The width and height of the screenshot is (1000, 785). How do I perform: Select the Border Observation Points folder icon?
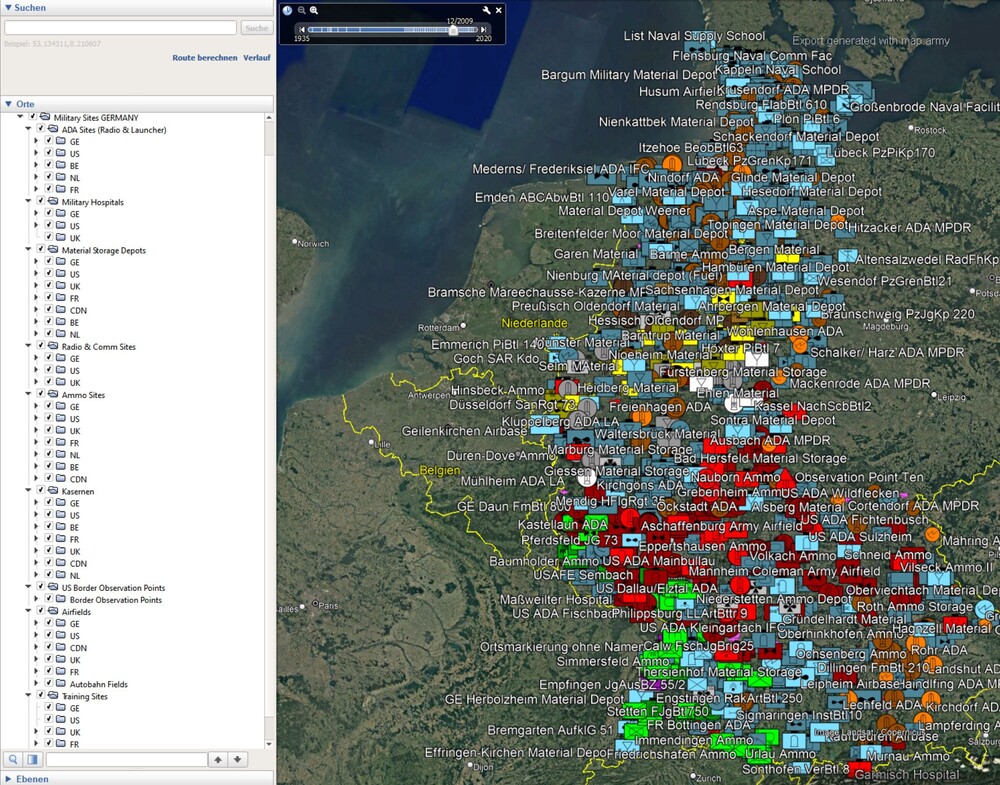click(61, 599)
